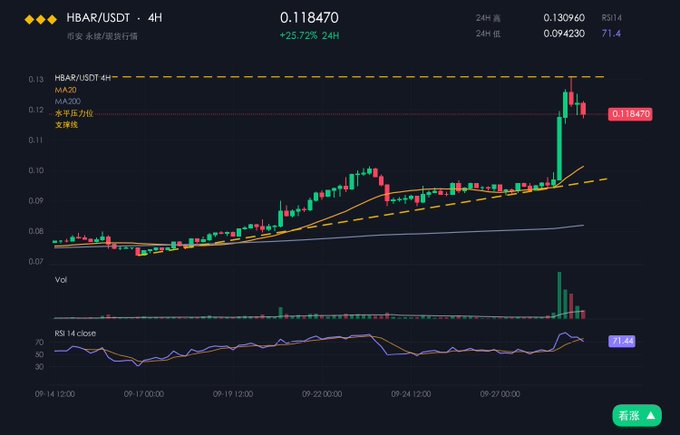Click the 0.13 price axis label
This screenshot has width=680, height=435.
[x=36, y=79]
